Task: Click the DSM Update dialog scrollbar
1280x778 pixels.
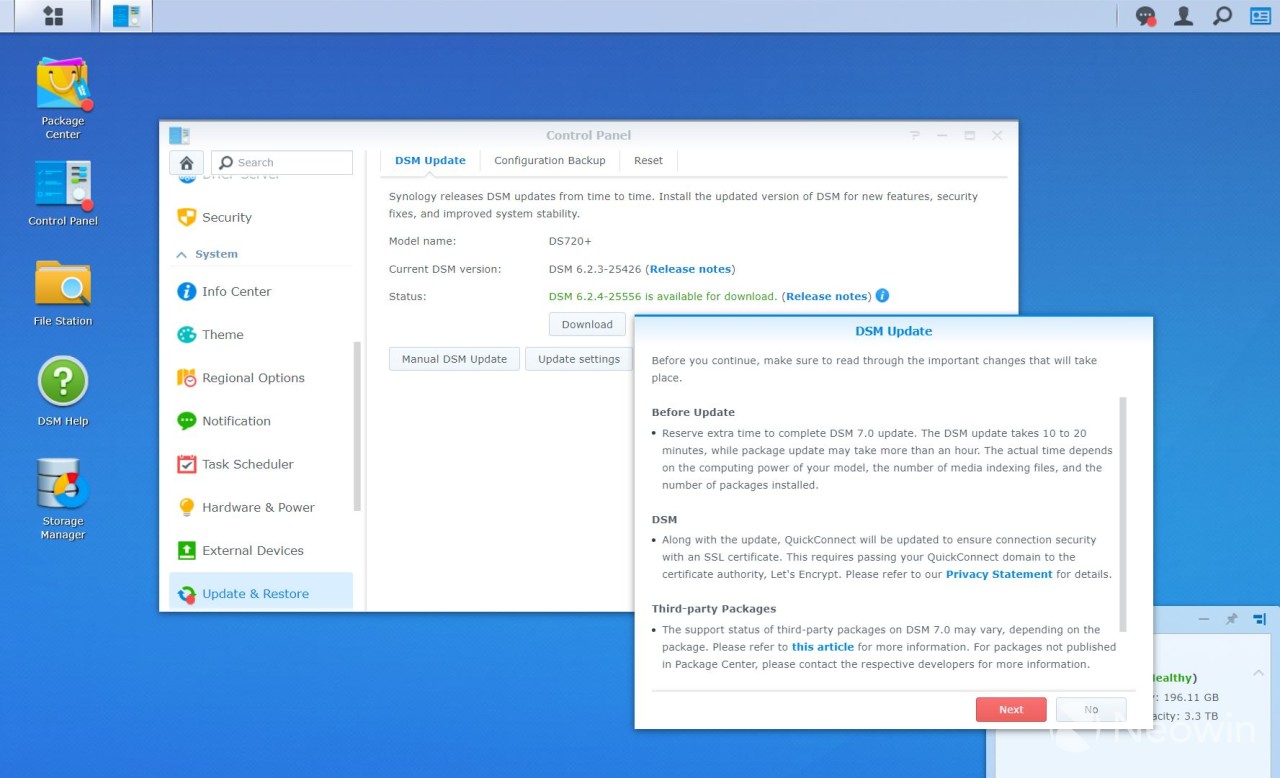Action: click(x=1123, y=514)
